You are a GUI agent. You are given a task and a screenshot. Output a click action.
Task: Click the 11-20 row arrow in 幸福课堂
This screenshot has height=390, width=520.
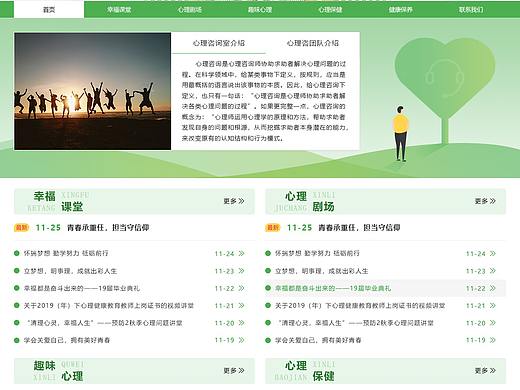[x=242, y=323]
